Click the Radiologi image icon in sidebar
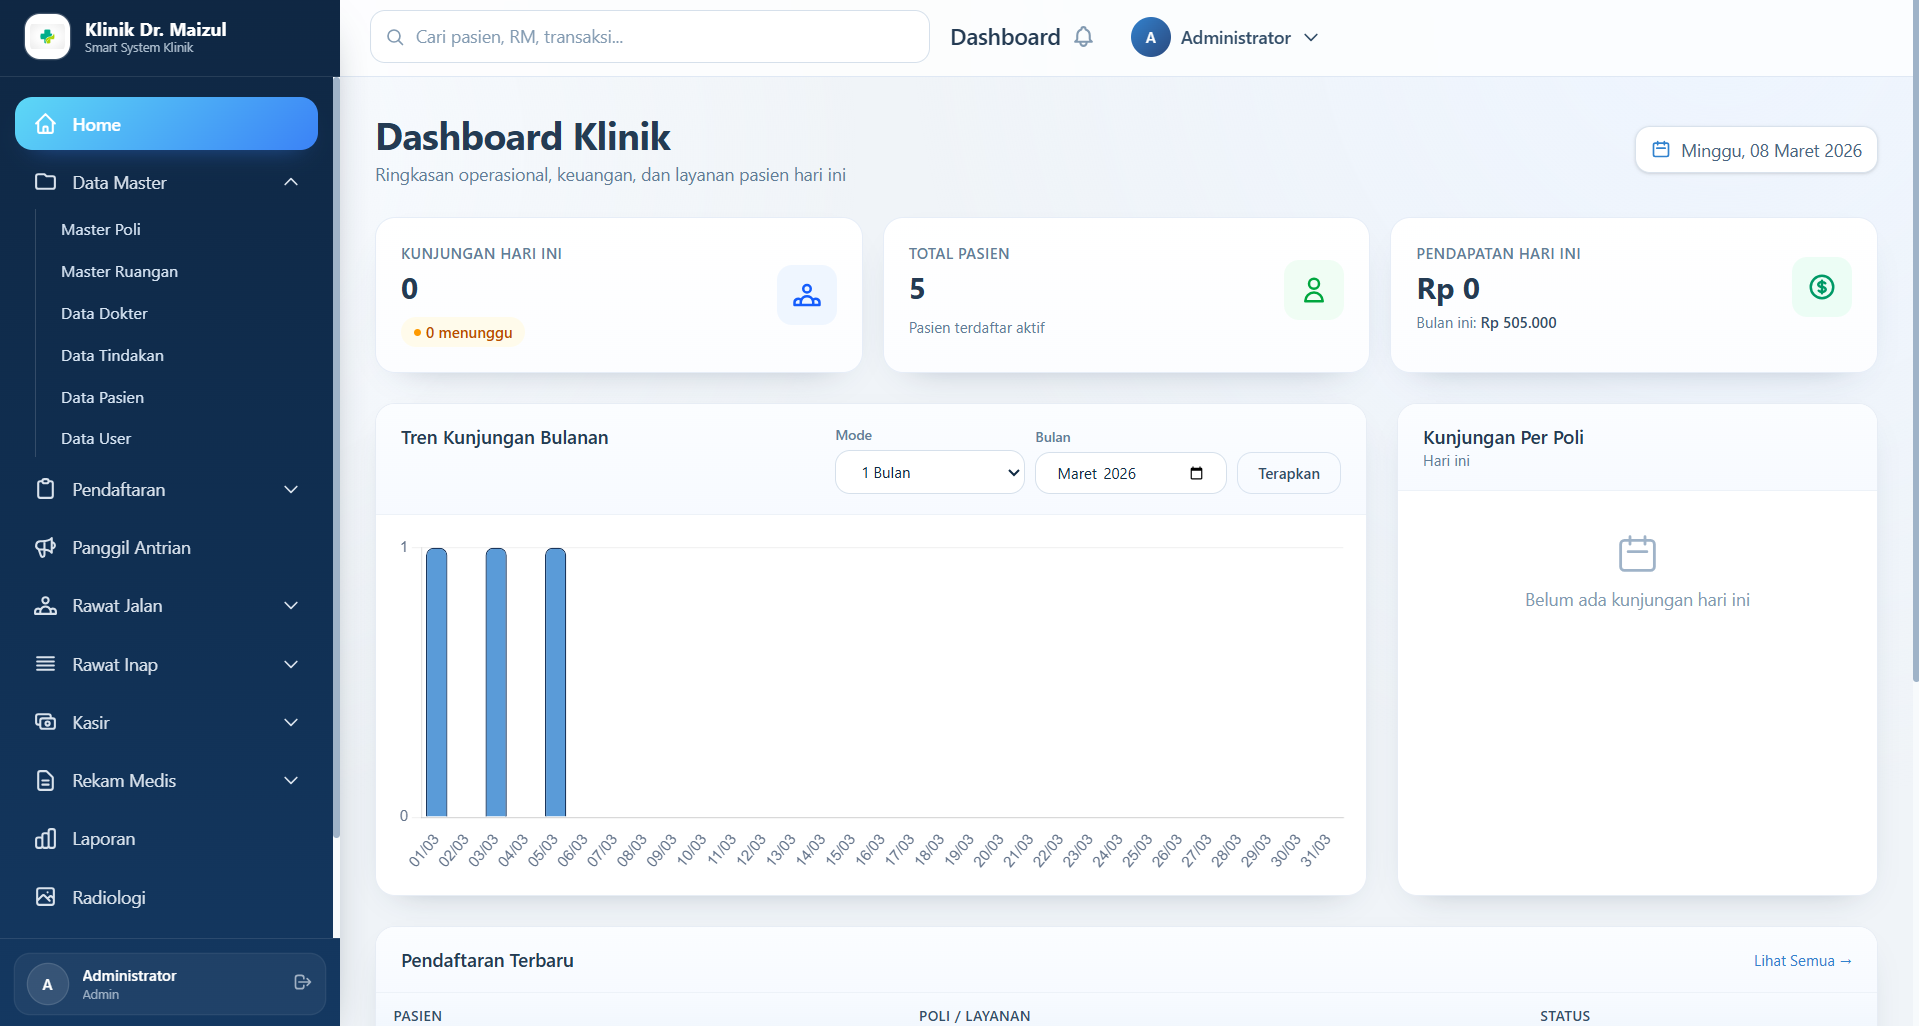 tap(46, 897)
